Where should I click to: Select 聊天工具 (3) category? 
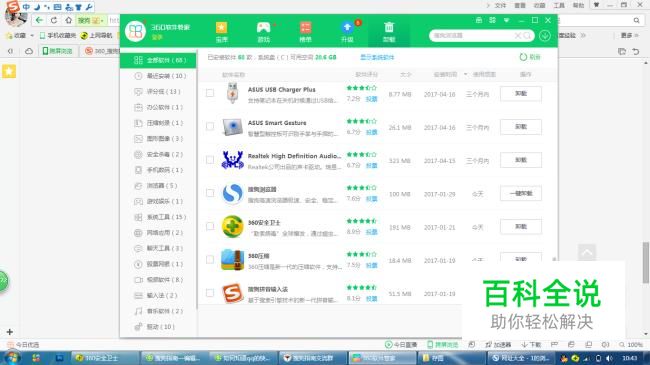pos(158,248)
